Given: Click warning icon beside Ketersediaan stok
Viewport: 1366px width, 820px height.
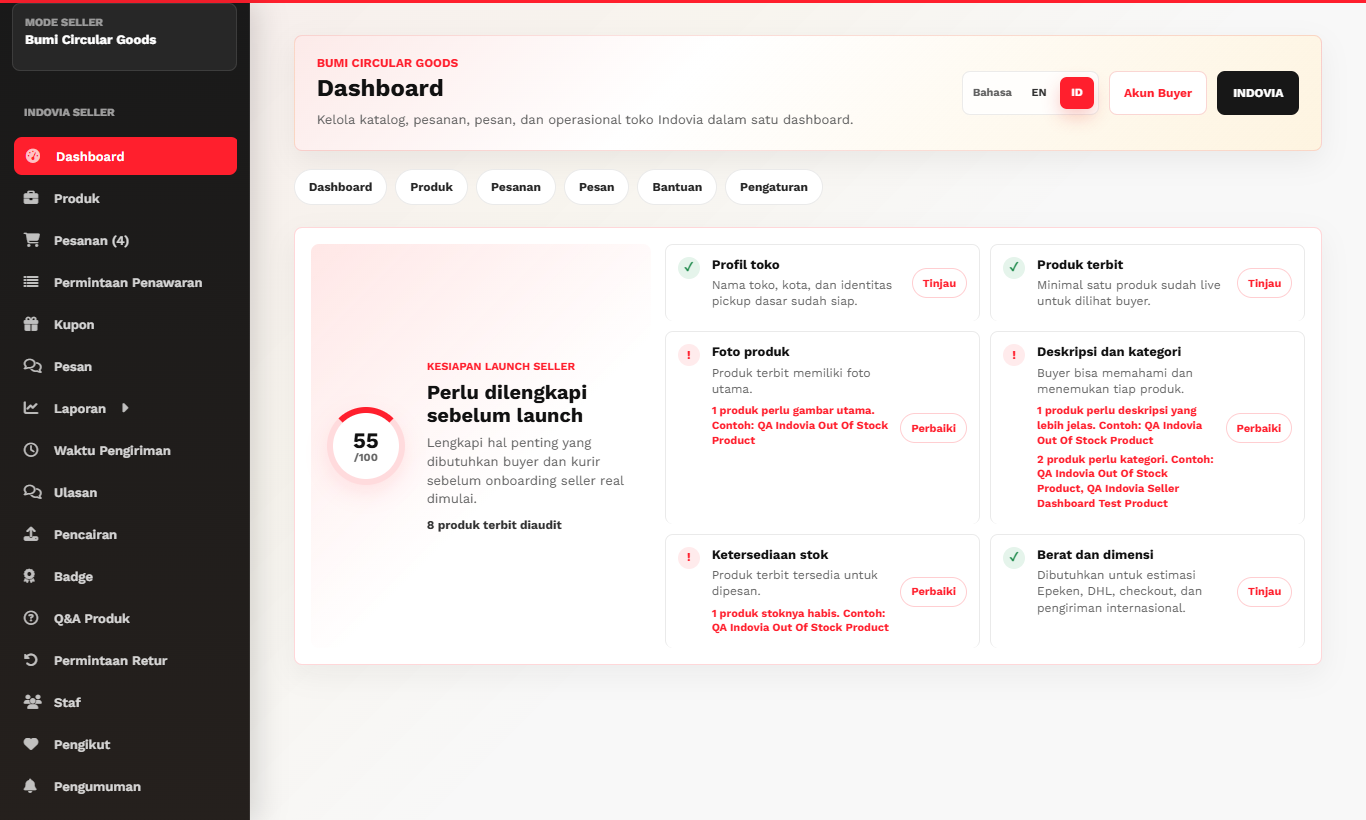Looking at the screenshot, I should 689,557.
